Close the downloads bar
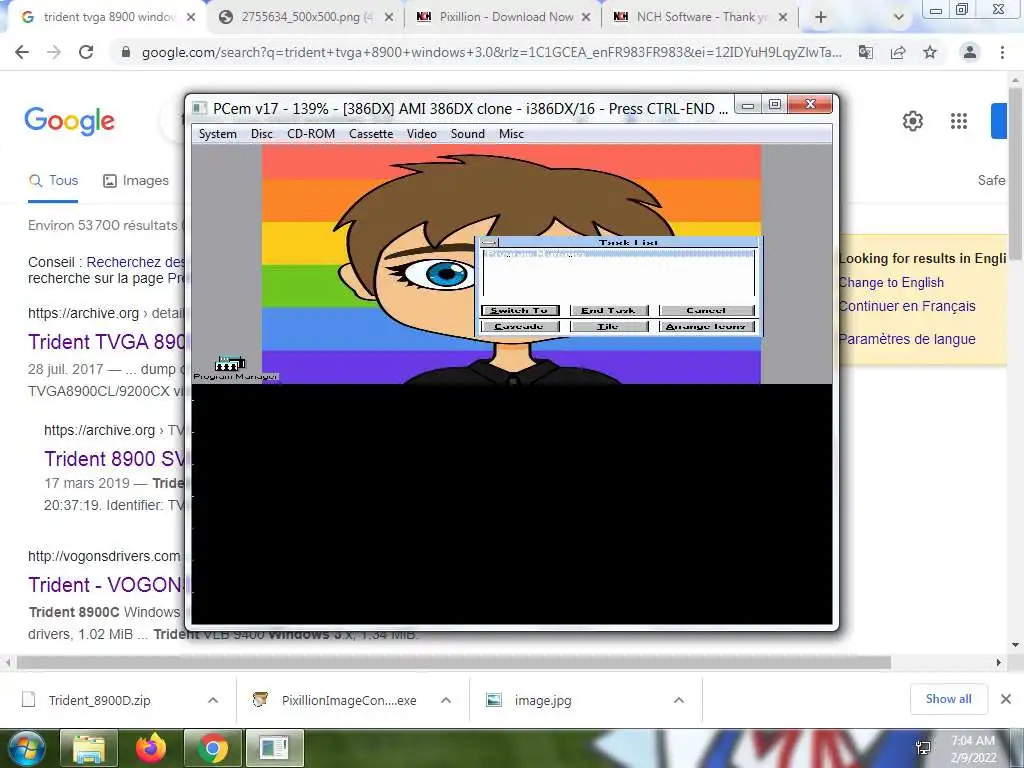The image size is (1024, 768). pyautogui.click(x=1006, y=699)
